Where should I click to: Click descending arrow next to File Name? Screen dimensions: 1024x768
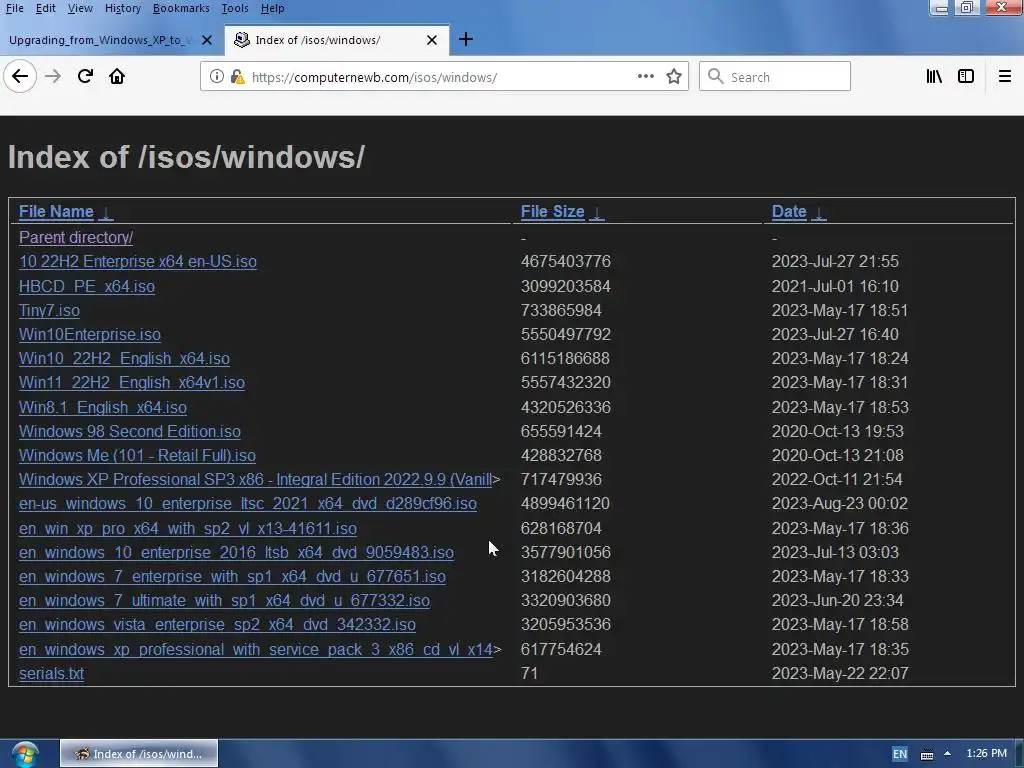pos(106,213)
